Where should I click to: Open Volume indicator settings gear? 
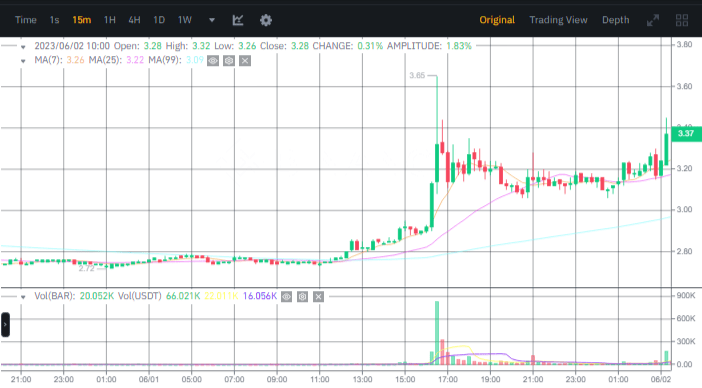(303, 296)
